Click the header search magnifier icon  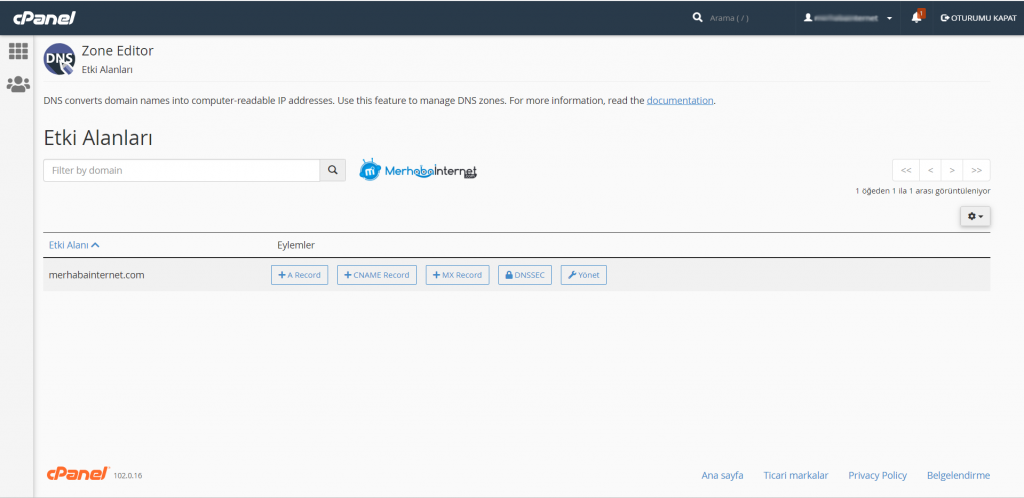[x=698, y=18]
